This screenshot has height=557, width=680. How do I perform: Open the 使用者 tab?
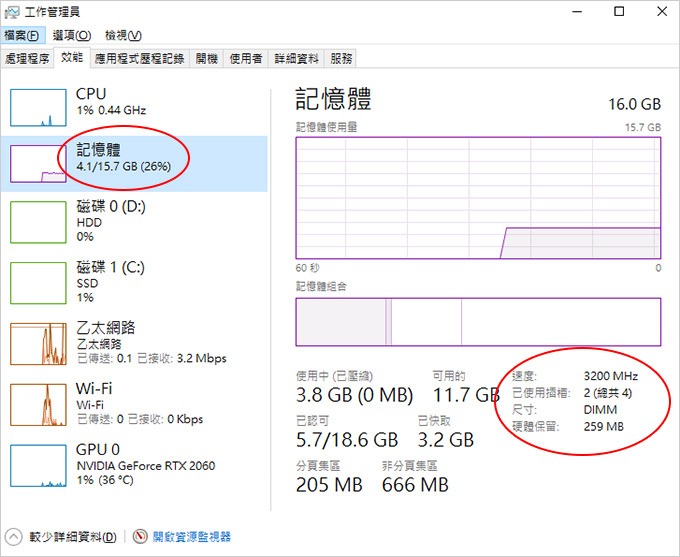[x=246, y=59]
